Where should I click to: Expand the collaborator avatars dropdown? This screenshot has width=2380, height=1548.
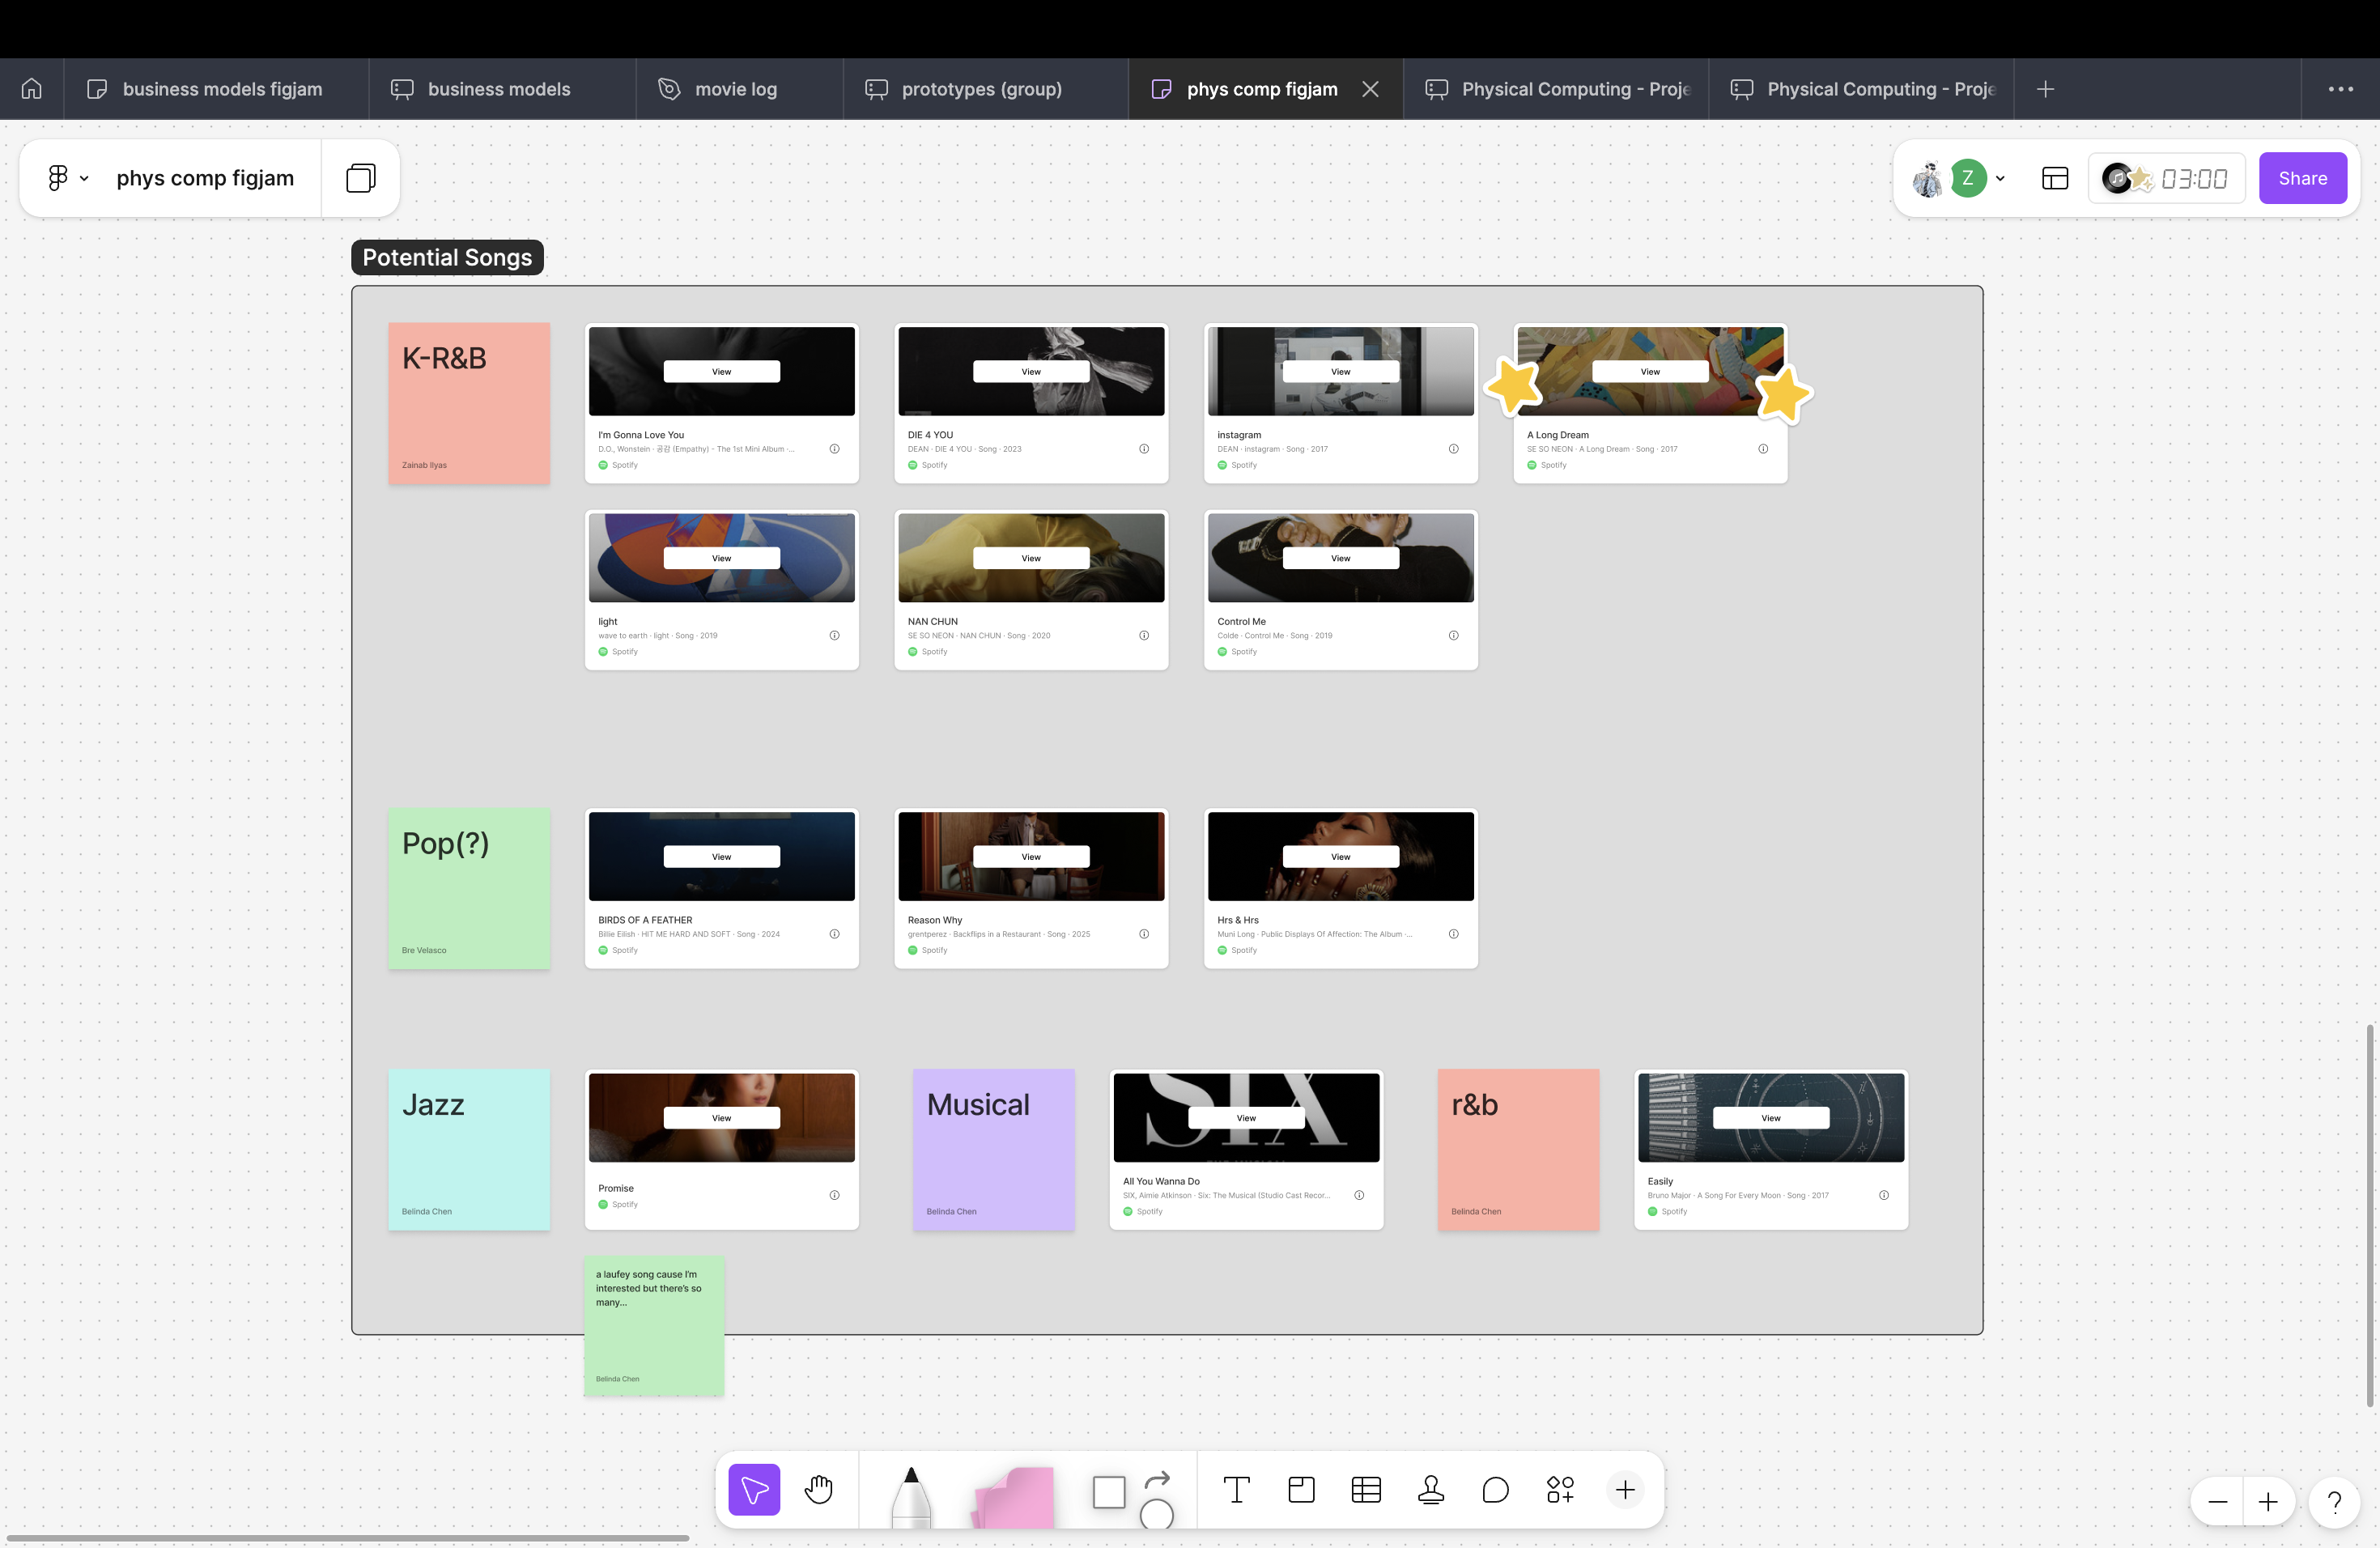tap(1999, 178)
